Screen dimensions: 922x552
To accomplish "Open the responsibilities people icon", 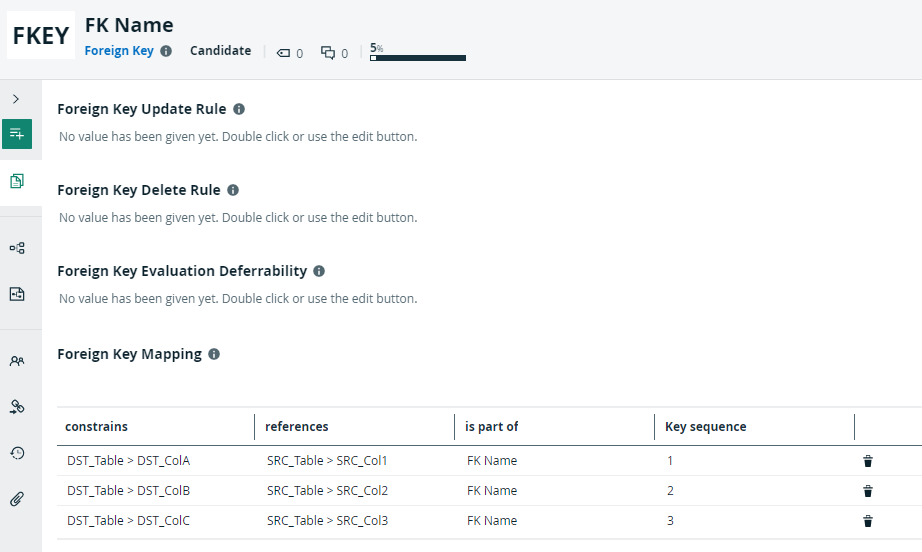I will click(17, 361).
